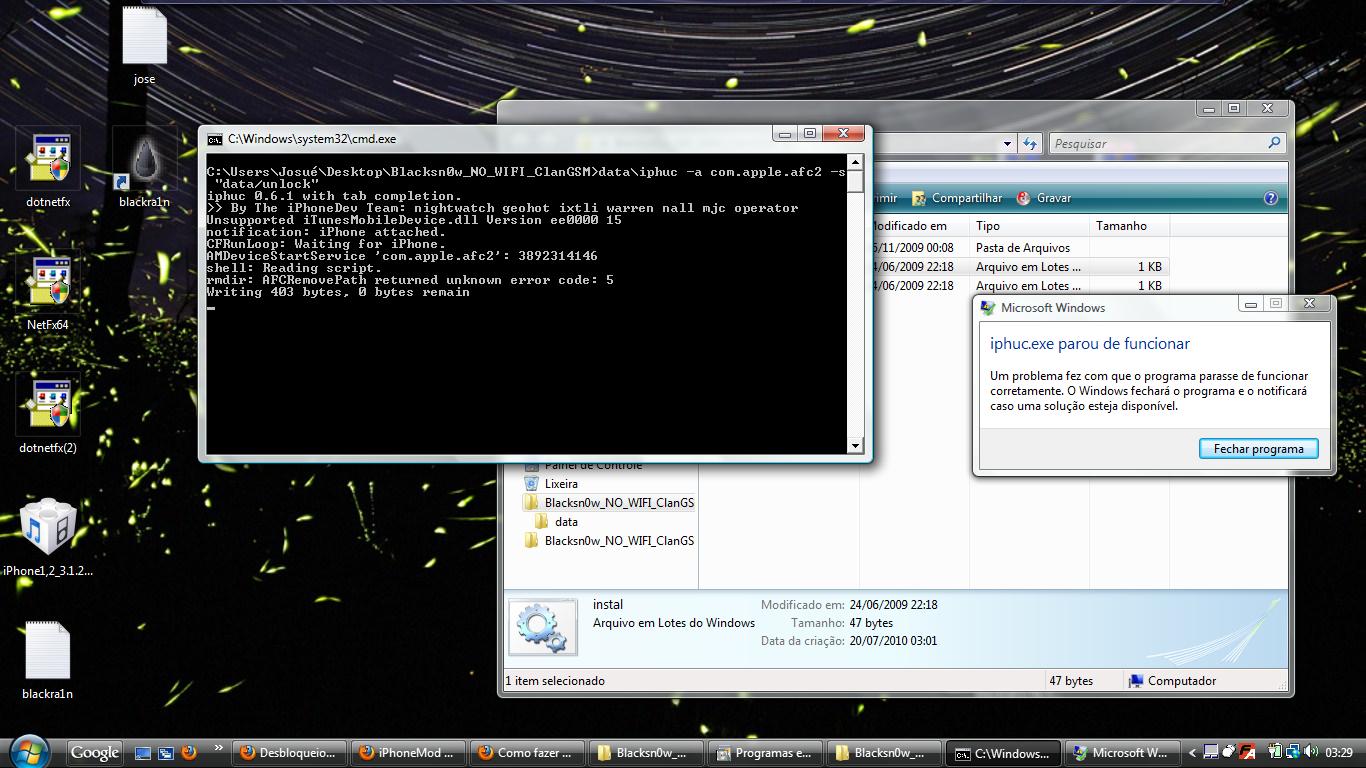Click the Fechar programa button
Viewport: 1366px width, 768px height.
click(1258, 449)
